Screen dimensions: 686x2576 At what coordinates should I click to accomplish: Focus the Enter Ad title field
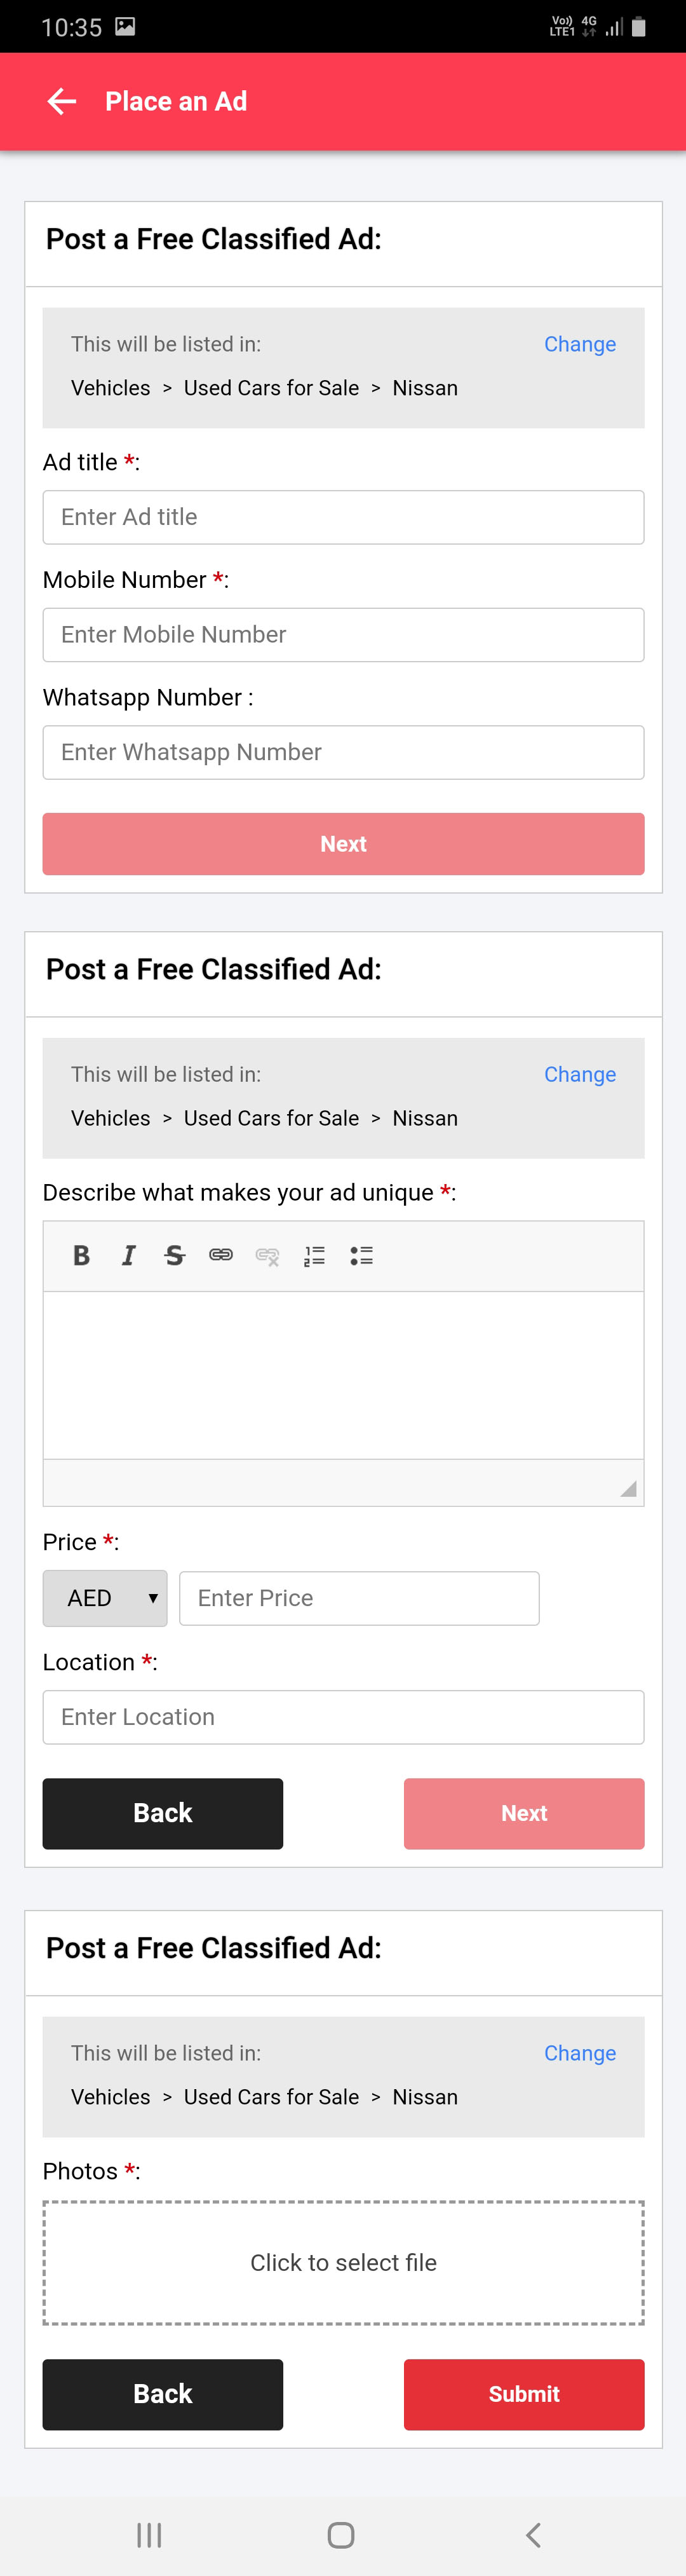[x=343, y=517]
